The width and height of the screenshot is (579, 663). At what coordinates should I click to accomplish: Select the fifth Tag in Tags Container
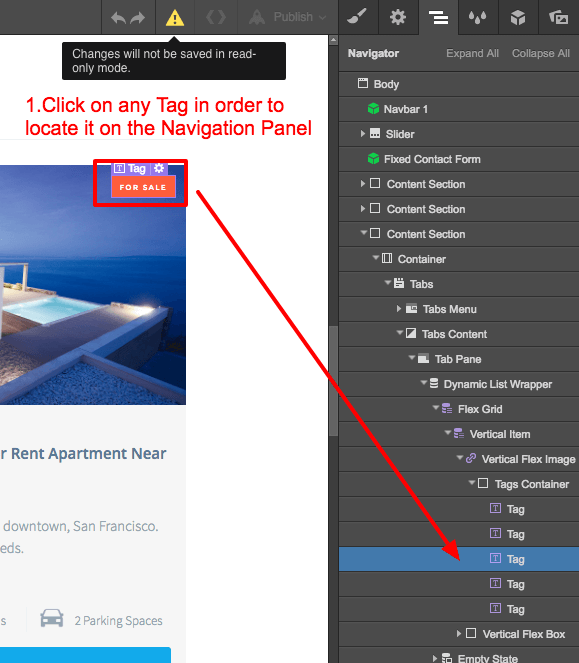(459, 609)
